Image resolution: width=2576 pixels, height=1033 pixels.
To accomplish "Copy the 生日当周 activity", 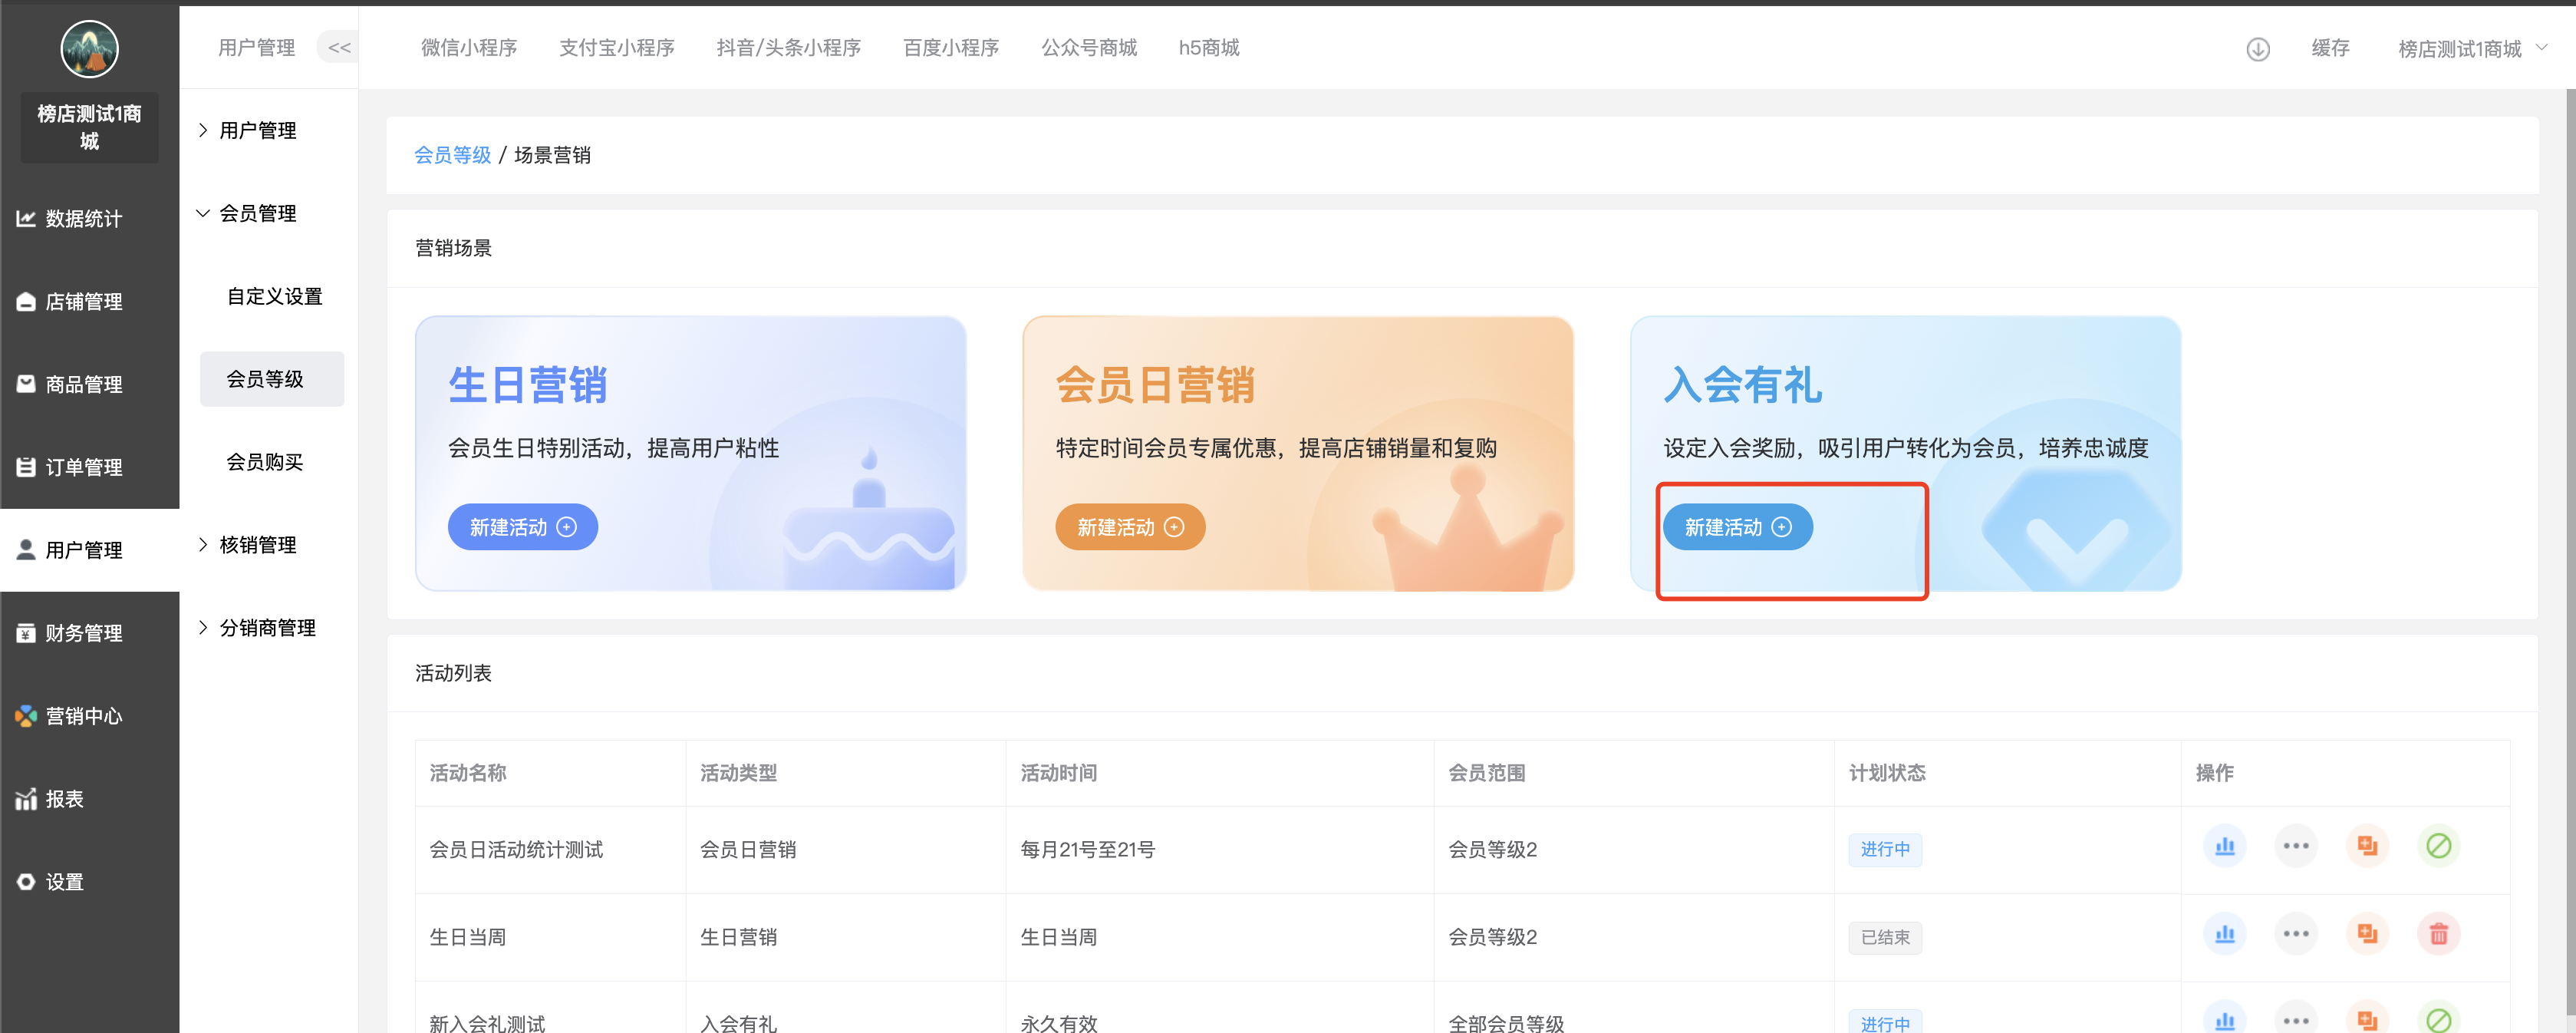I will point(2366,934).
